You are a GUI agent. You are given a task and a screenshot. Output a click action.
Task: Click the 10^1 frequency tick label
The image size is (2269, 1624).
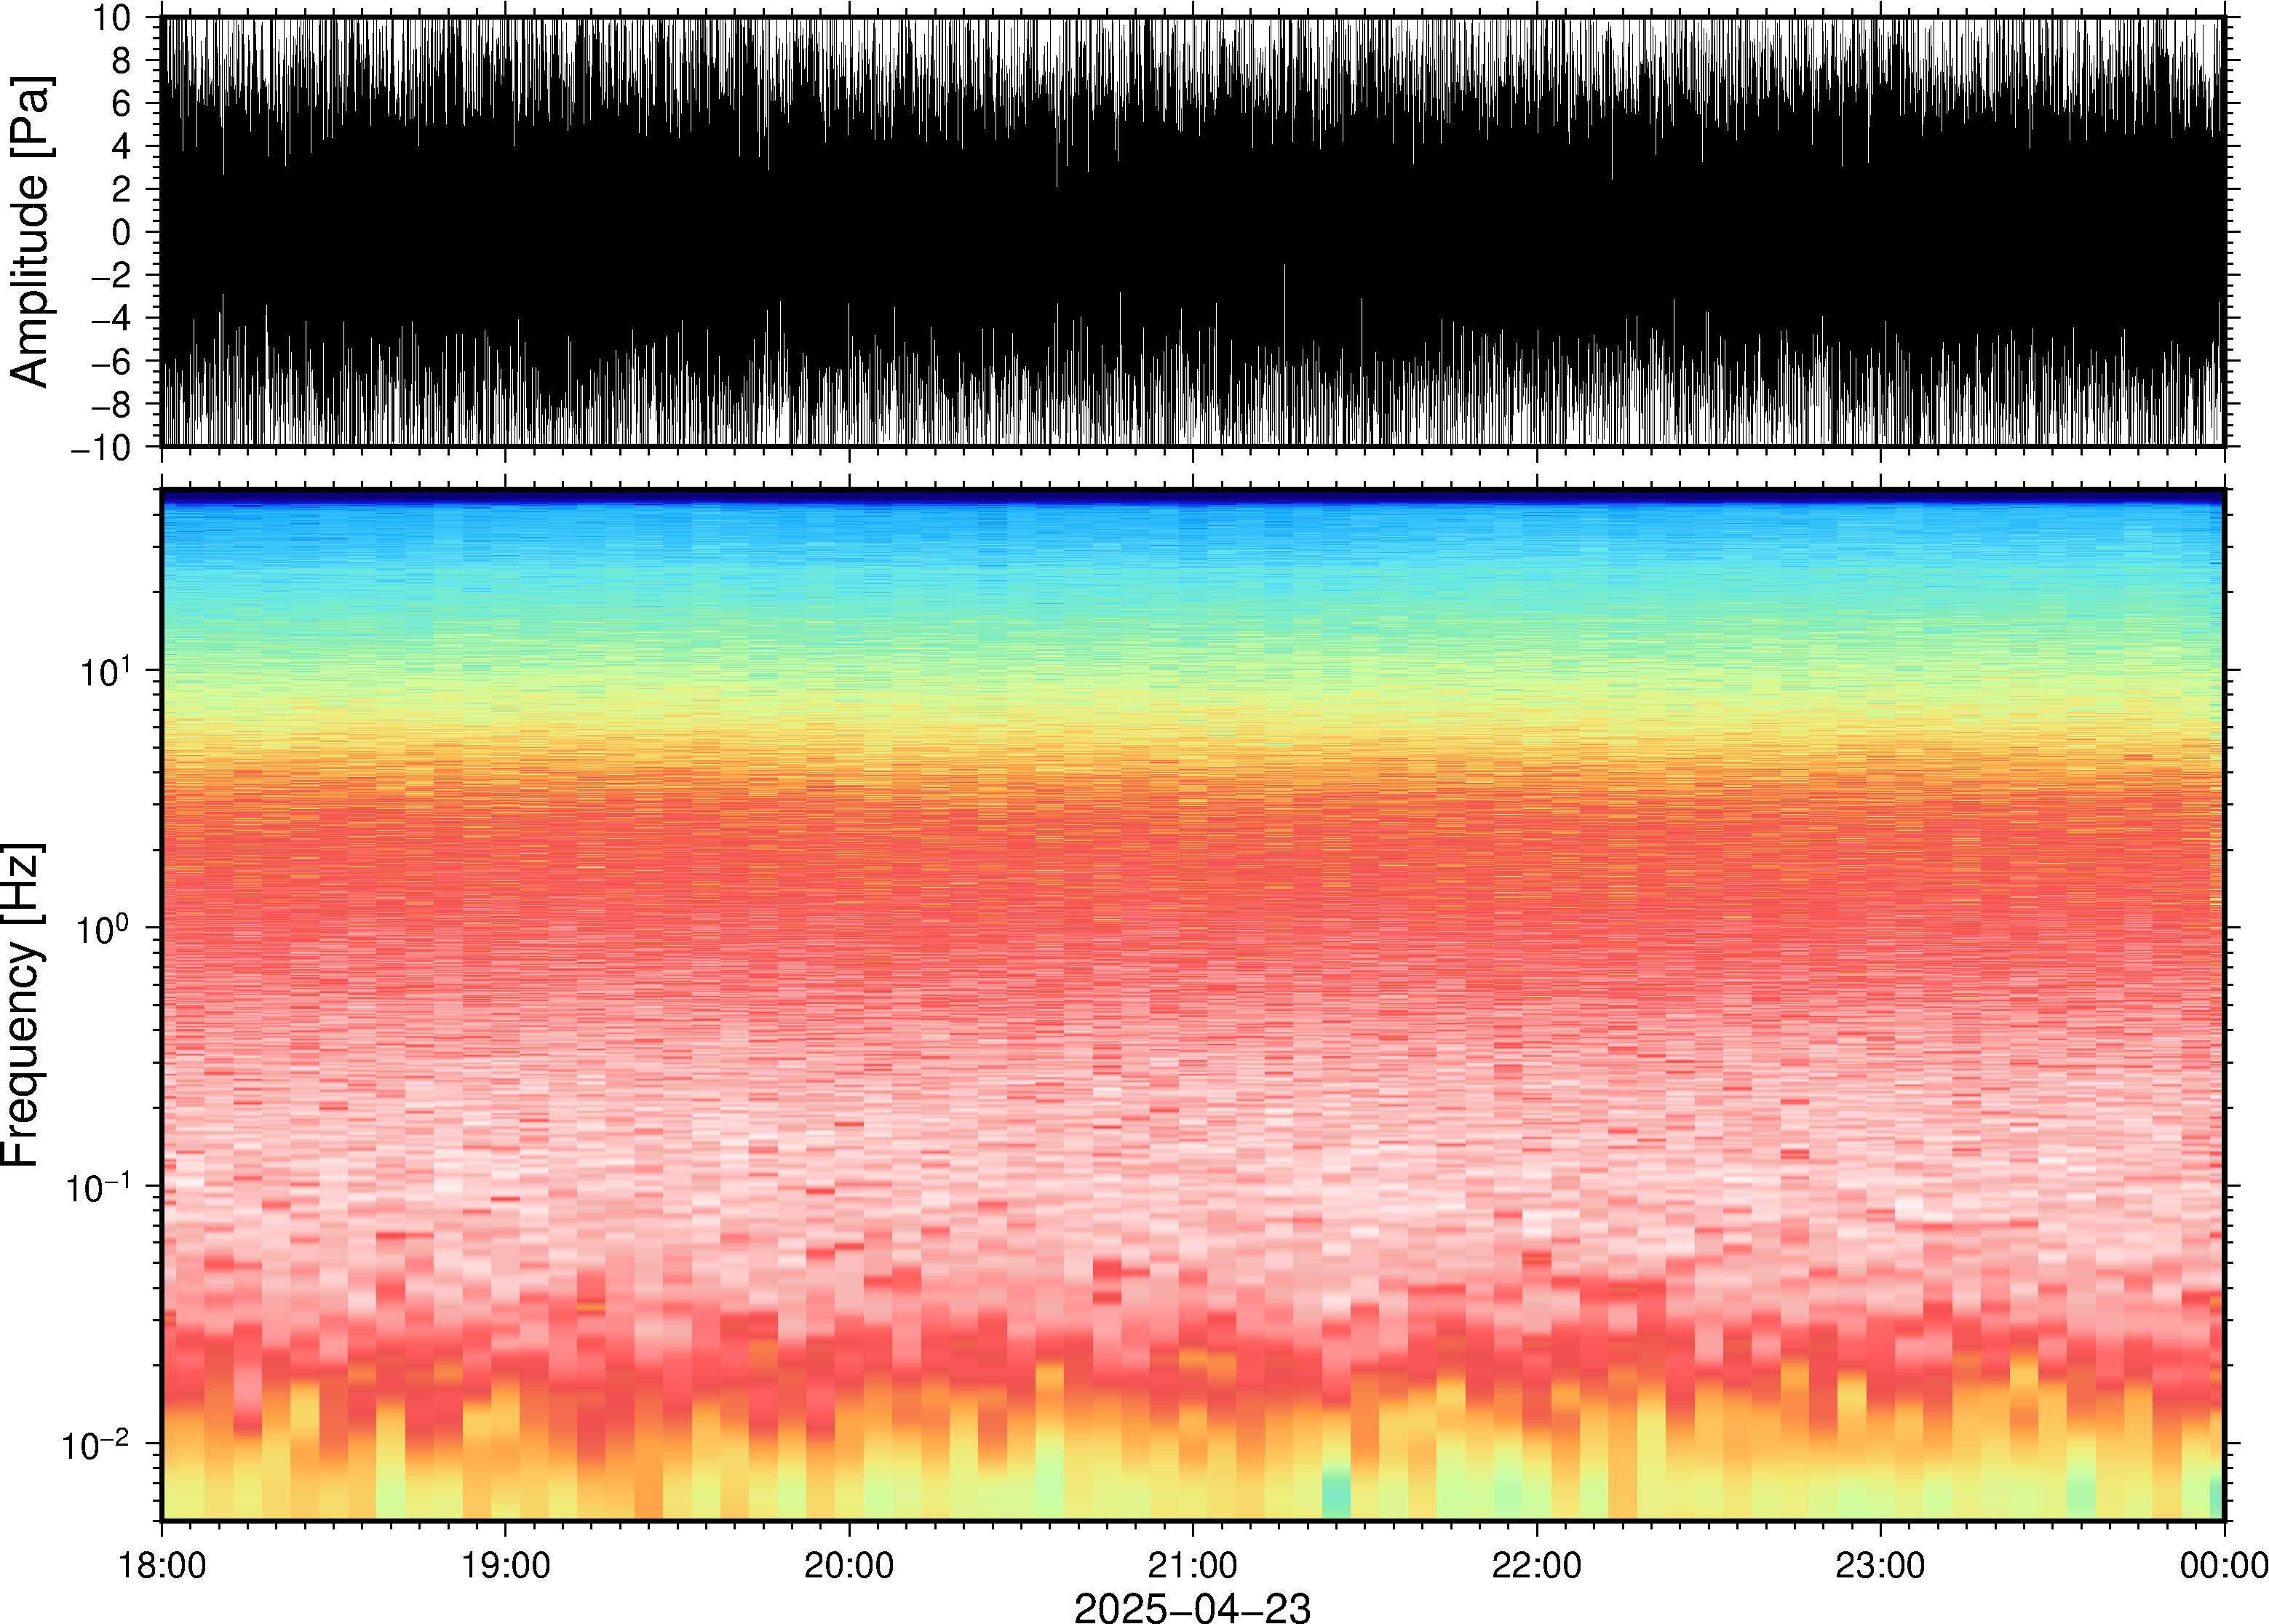pyautogui.click(x=105, y=669)
